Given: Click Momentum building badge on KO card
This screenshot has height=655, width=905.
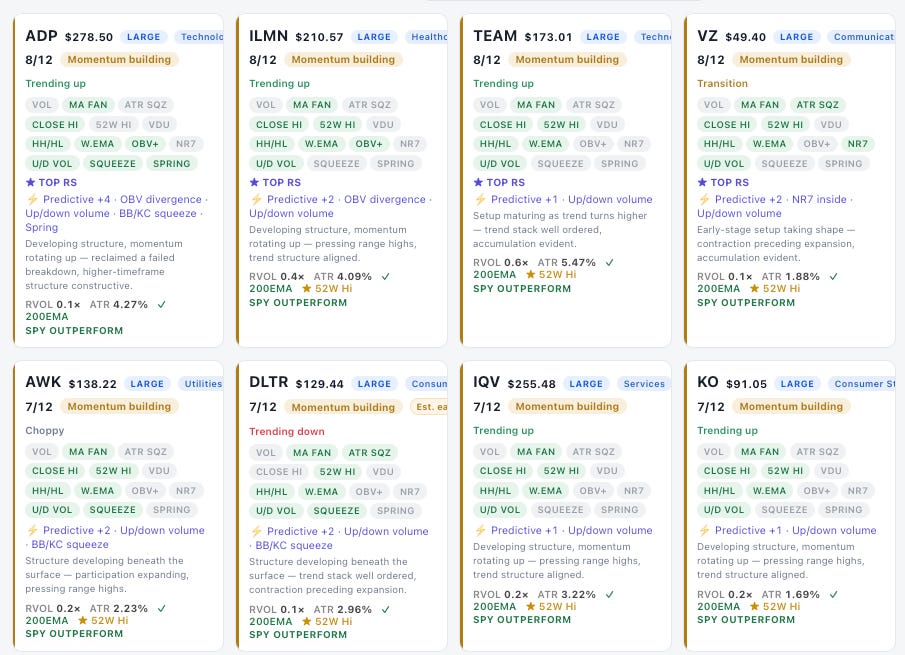Looking at the screenshot, I should point(791,407).
